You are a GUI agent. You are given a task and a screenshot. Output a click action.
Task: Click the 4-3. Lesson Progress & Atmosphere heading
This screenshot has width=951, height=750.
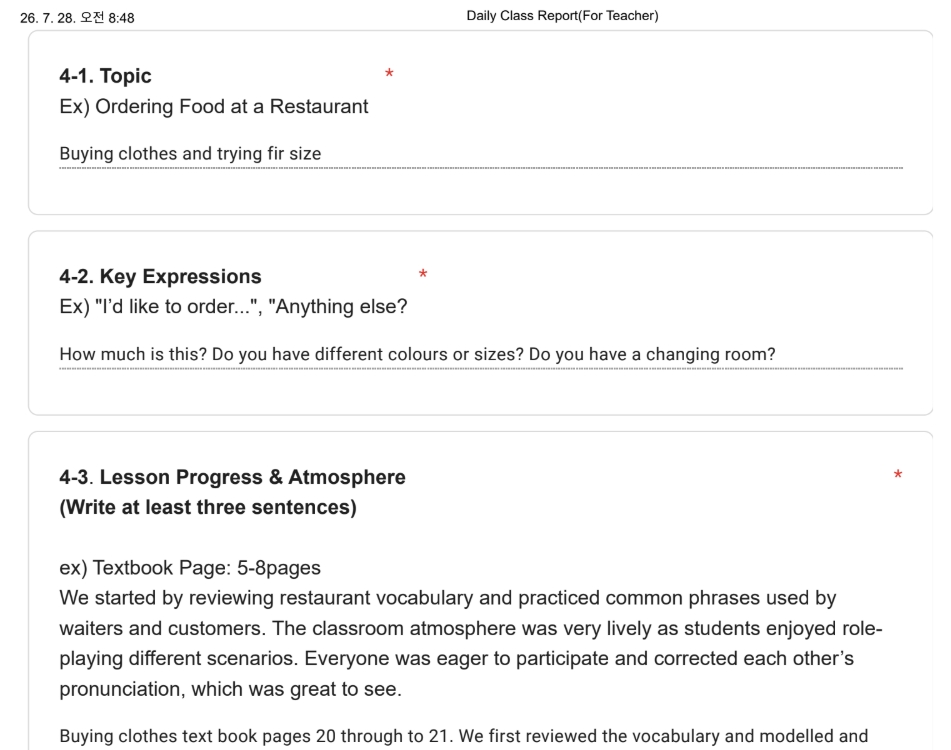[x=232, y=477]
